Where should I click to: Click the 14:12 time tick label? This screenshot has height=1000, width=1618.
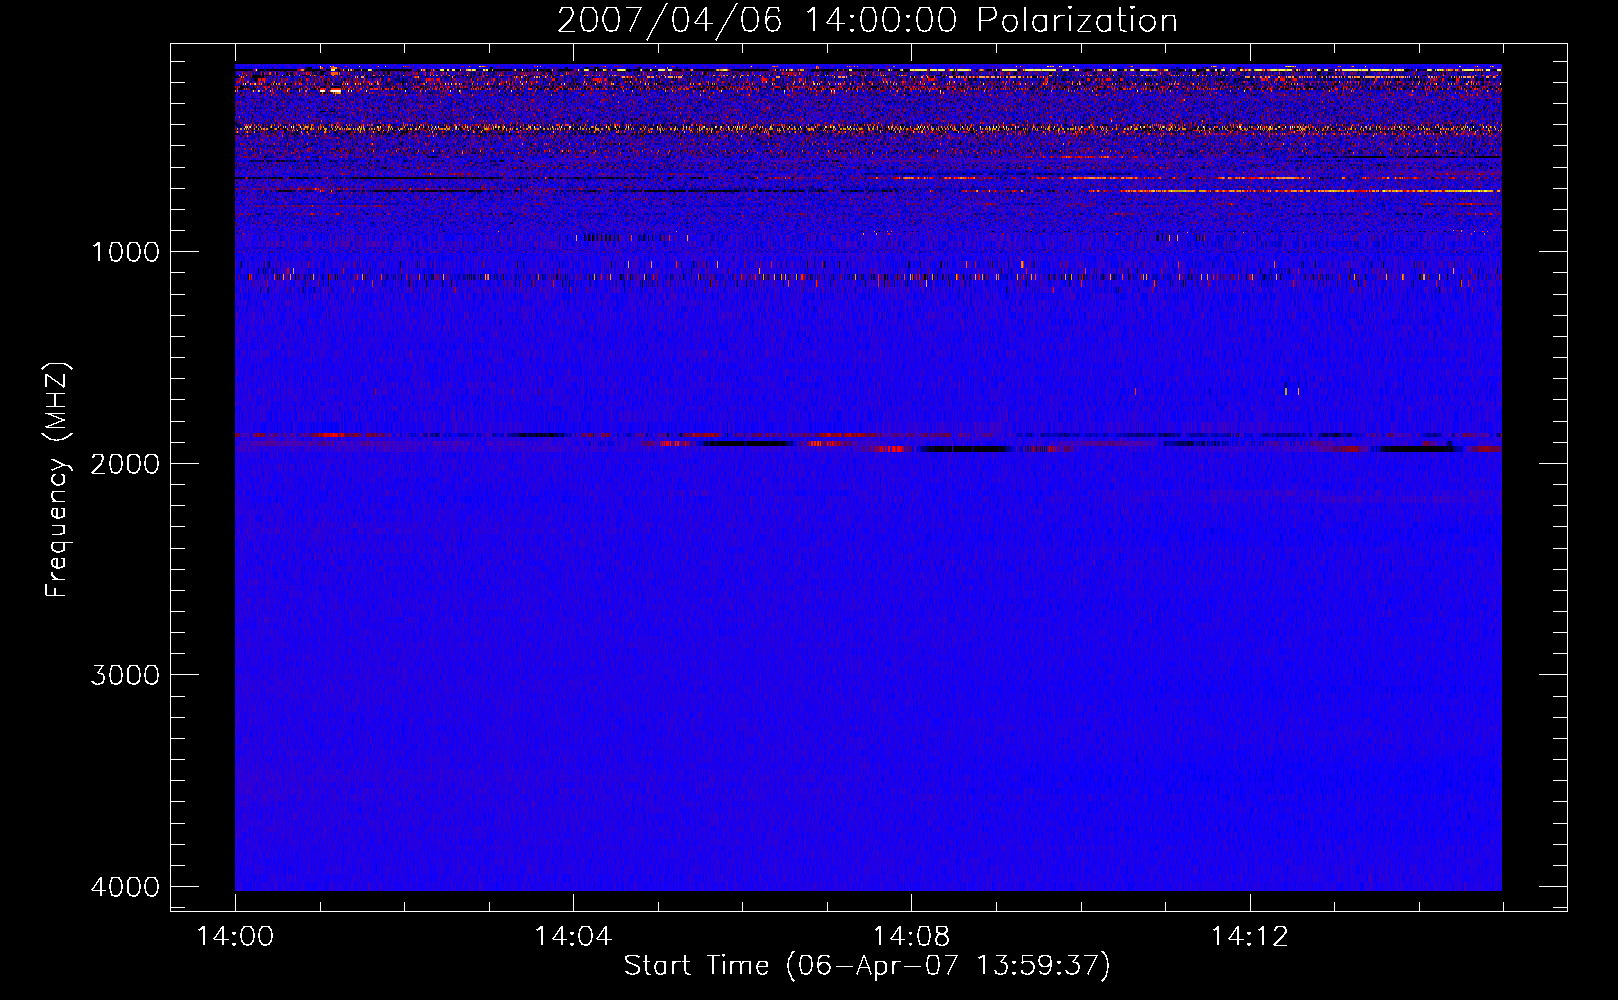[x=1249, y=937]
